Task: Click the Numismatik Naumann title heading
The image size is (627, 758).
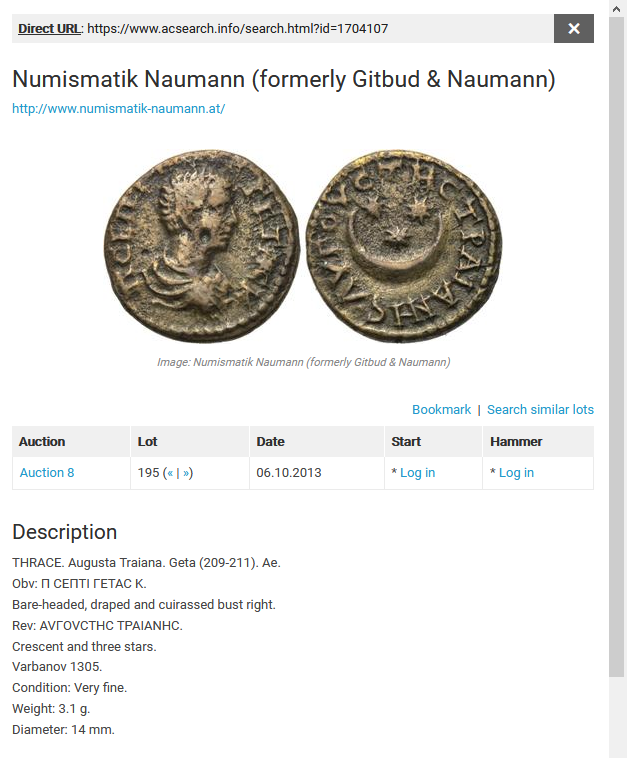Action: pyautogui.click(x=284, y=80)
